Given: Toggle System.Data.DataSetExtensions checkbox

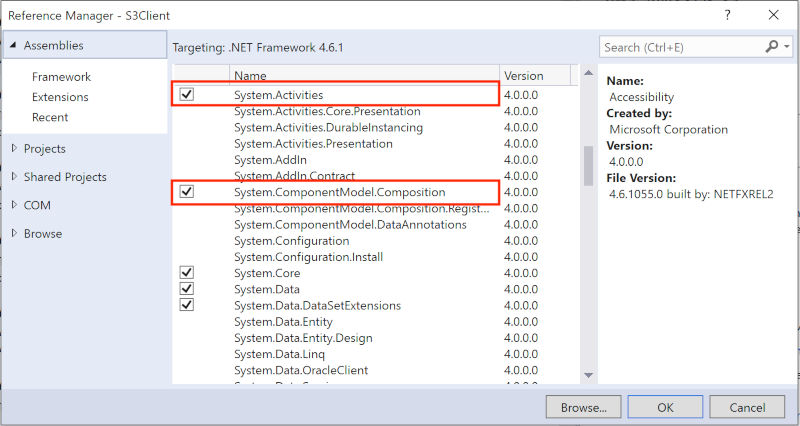Looking at the screenshot, I should tap(186, 305).
